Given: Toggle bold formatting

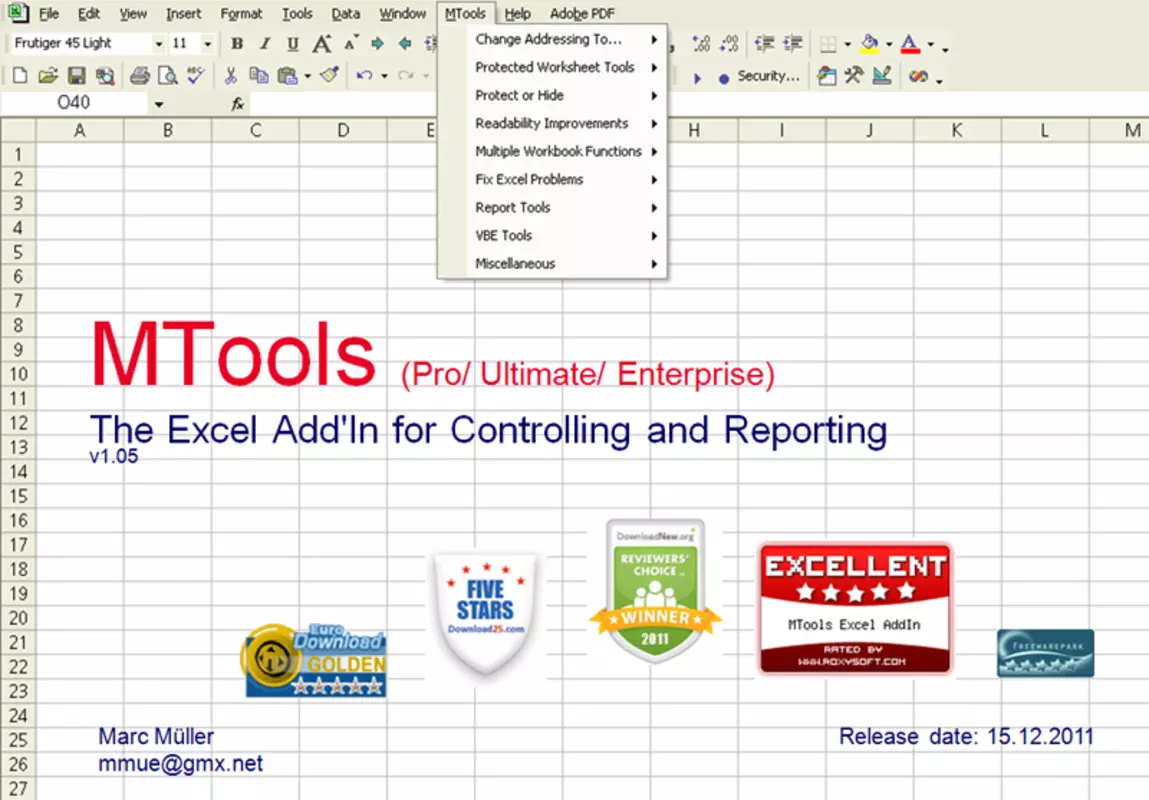Looking at the screenshot, I should coord(237,44).
